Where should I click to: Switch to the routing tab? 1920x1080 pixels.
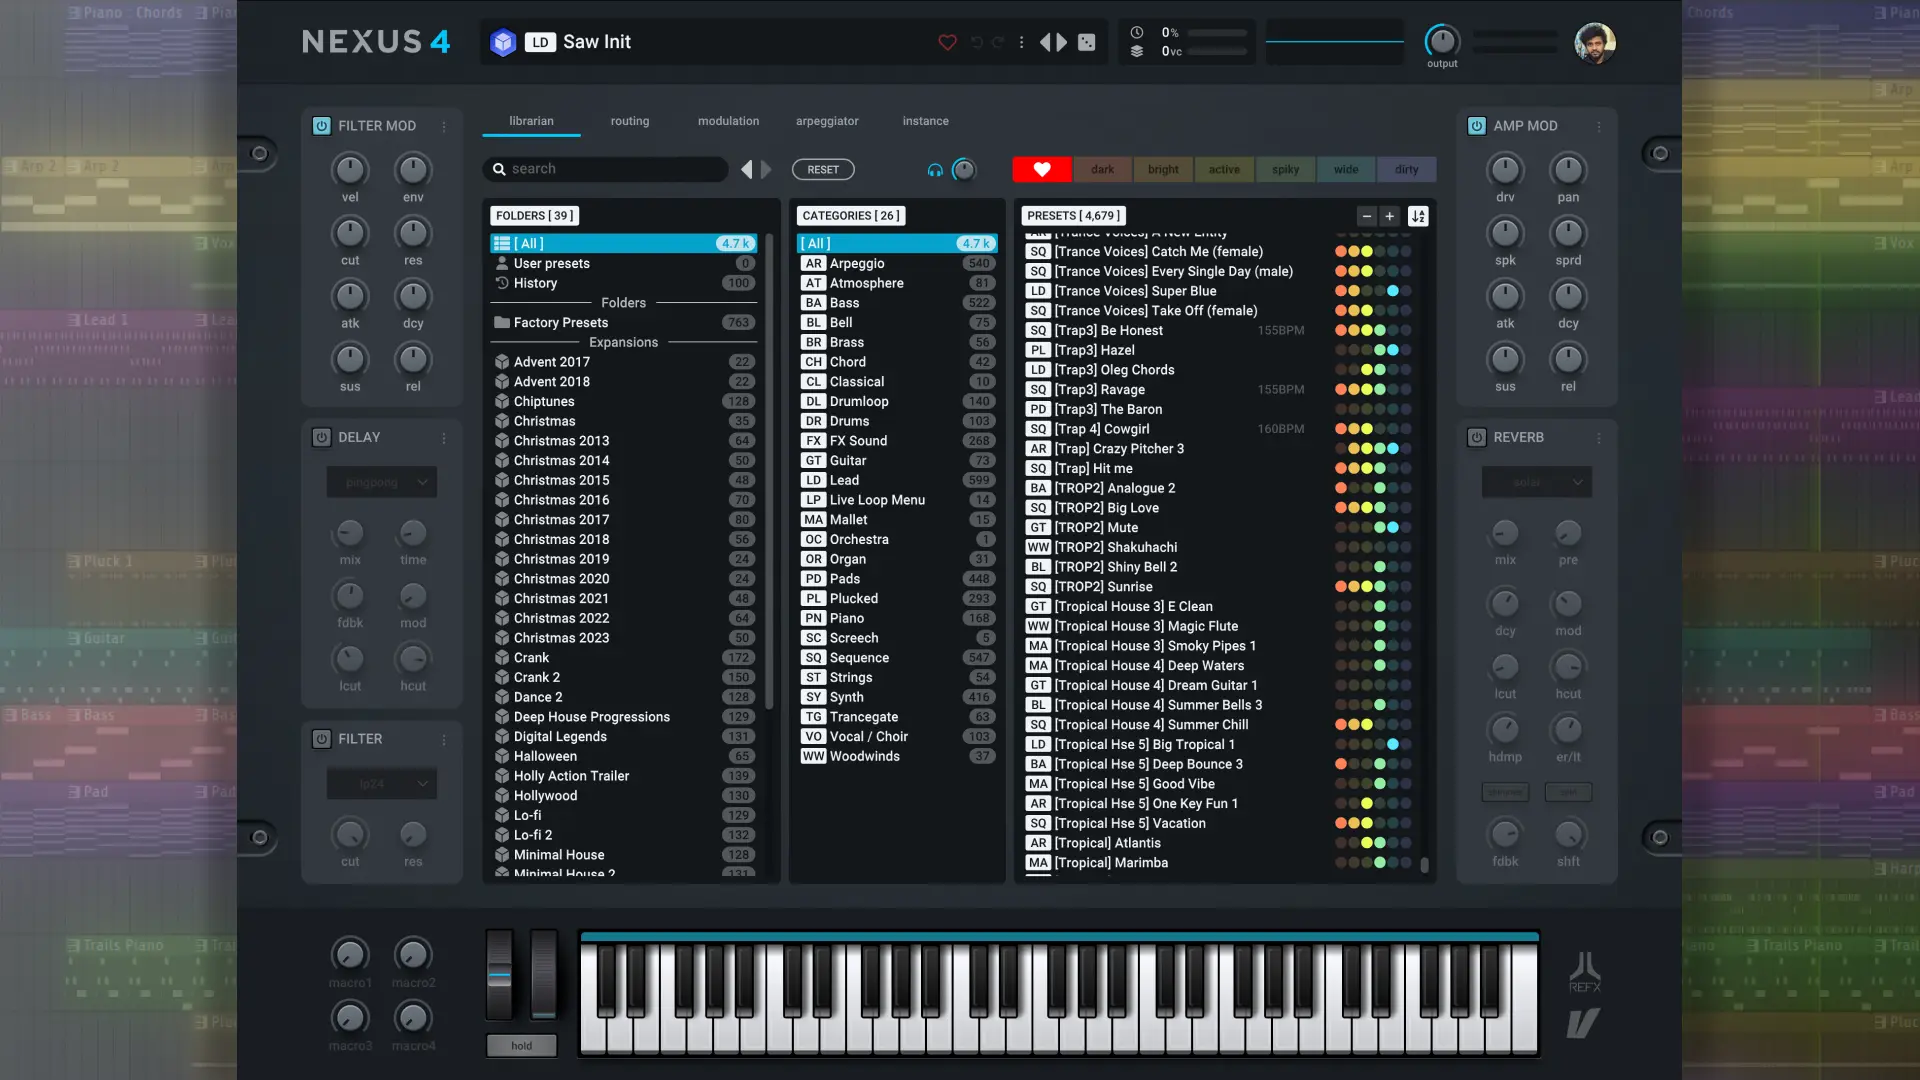point(630,121)
